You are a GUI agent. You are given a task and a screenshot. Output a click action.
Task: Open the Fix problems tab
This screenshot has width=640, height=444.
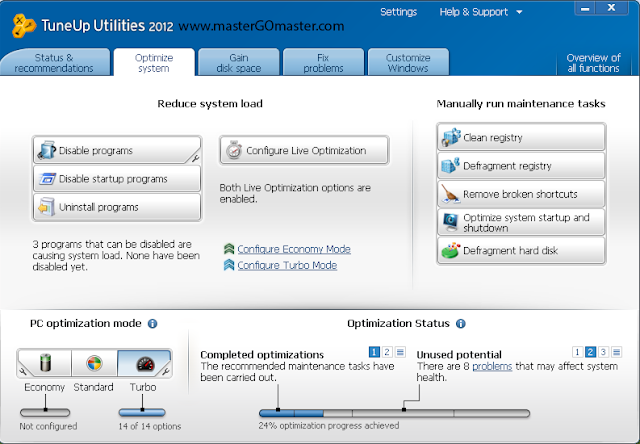tap(323, 62)
